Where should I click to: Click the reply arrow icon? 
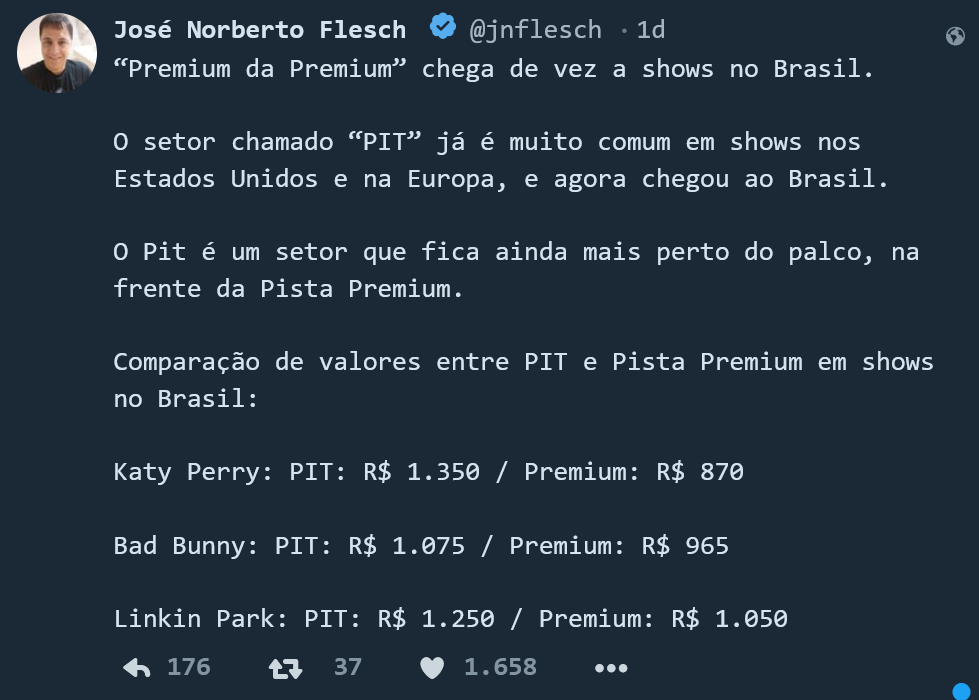(x=137, y=668)
